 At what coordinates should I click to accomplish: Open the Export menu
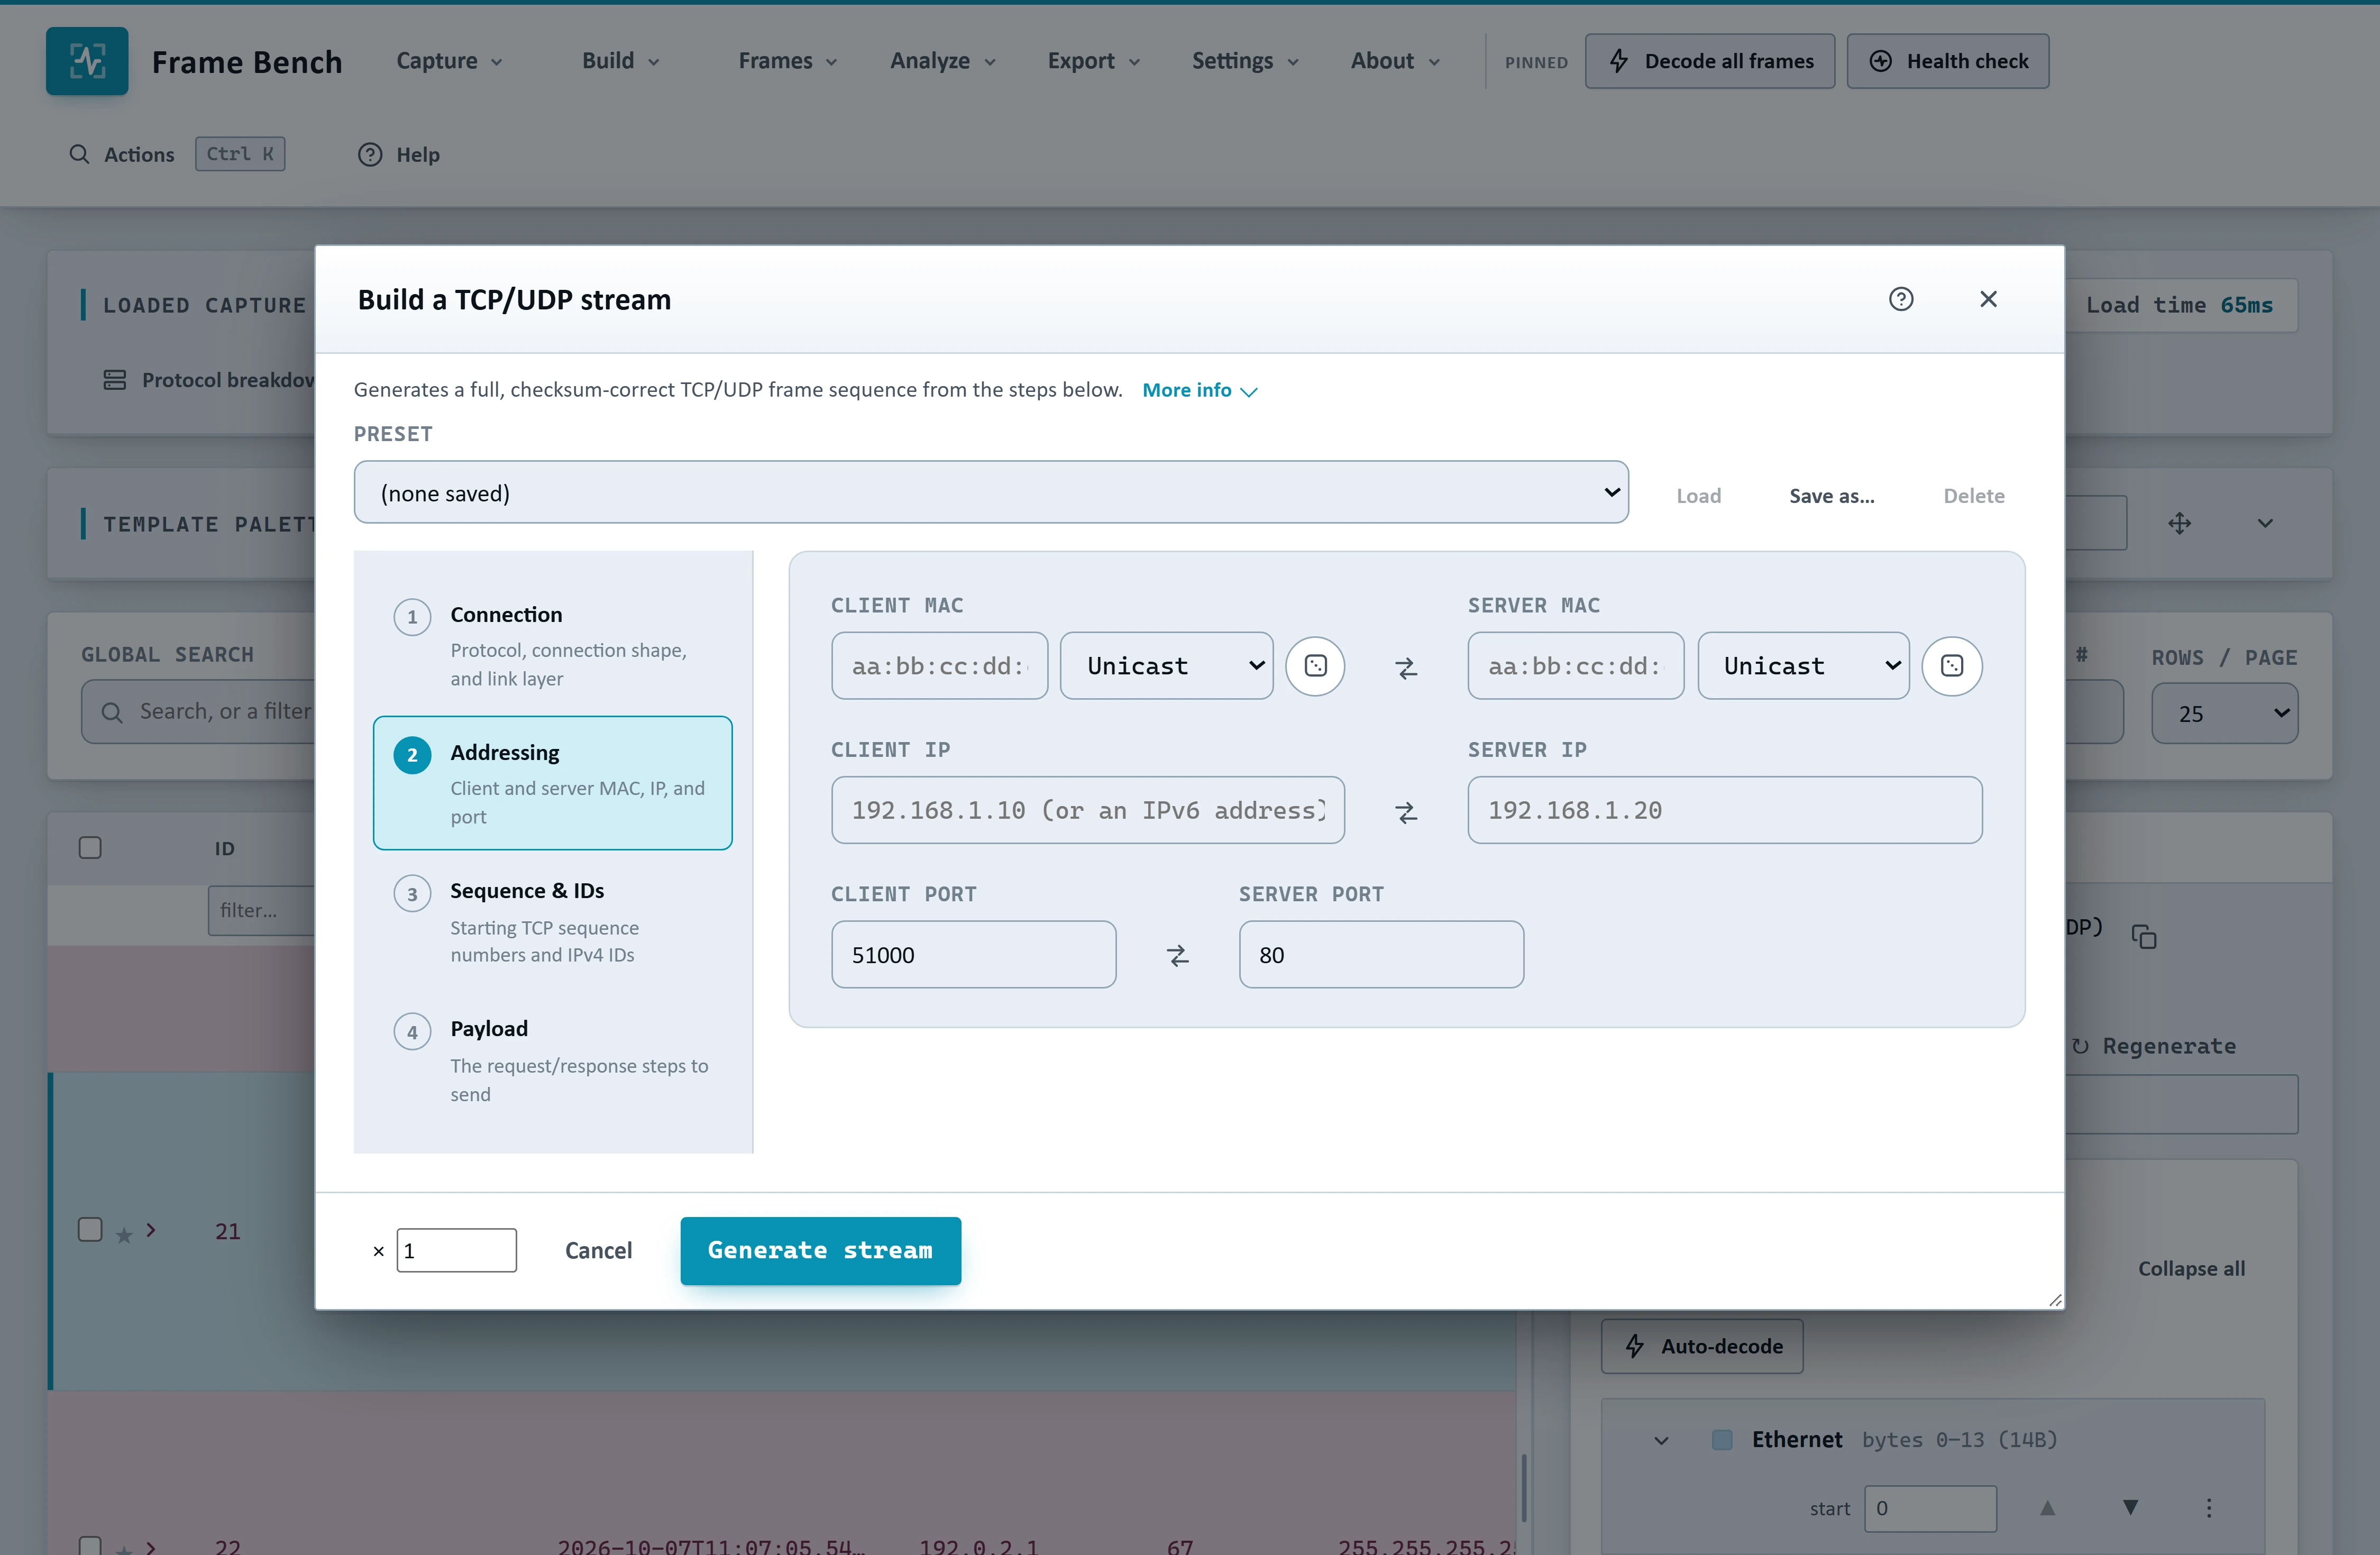(x=1094, y=61)
